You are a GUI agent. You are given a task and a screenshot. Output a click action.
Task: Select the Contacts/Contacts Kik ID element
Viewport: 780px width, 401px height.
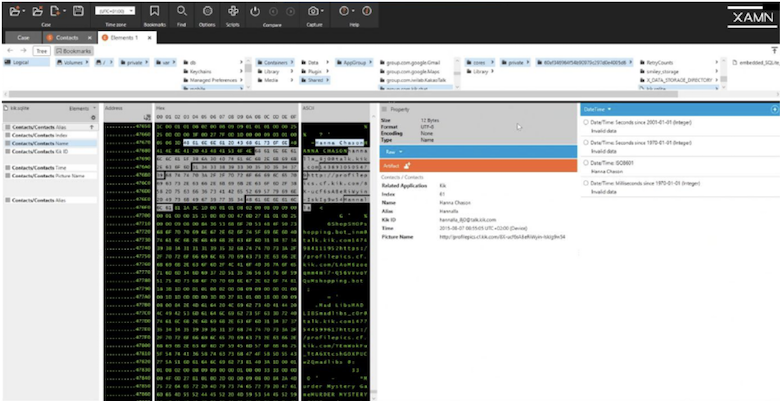(50, 151)
